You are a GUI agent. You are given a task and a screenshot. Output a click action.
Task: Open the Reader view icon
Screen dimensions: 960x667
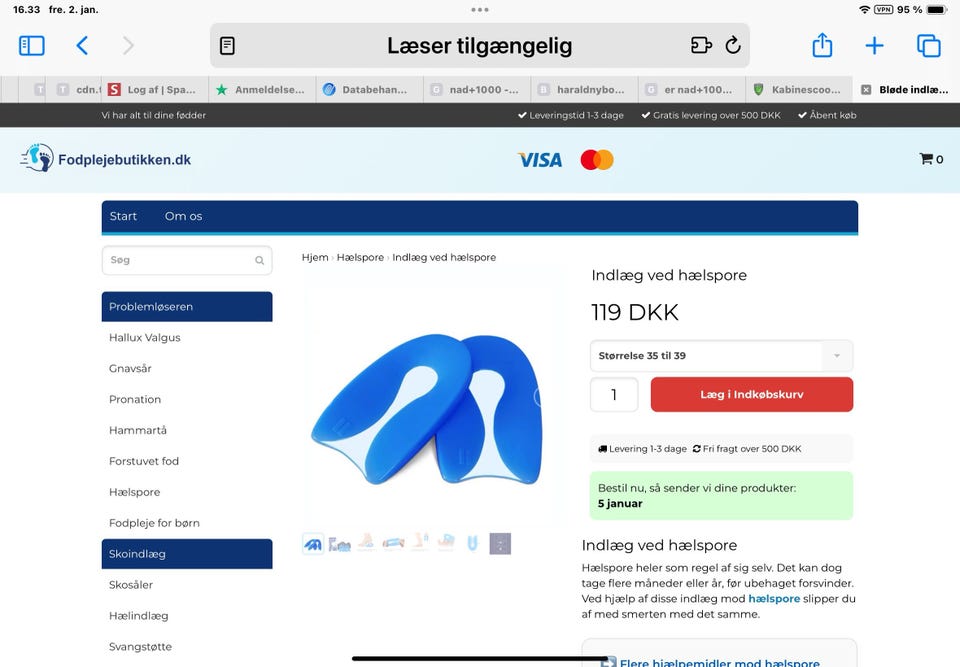[227, 46]
